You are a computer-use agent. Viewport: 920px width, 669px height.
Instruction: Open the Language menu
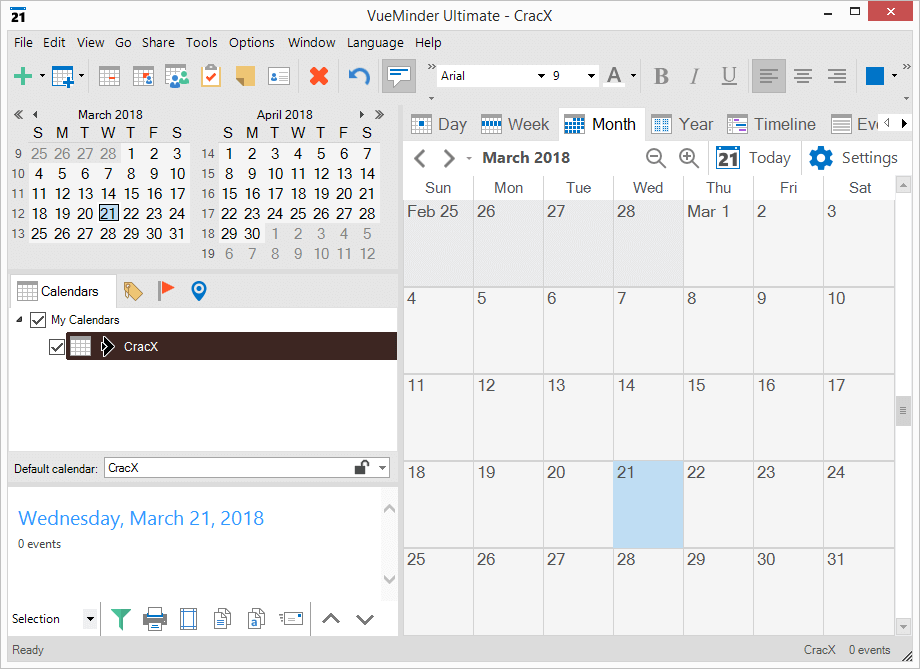coord(375,43)
